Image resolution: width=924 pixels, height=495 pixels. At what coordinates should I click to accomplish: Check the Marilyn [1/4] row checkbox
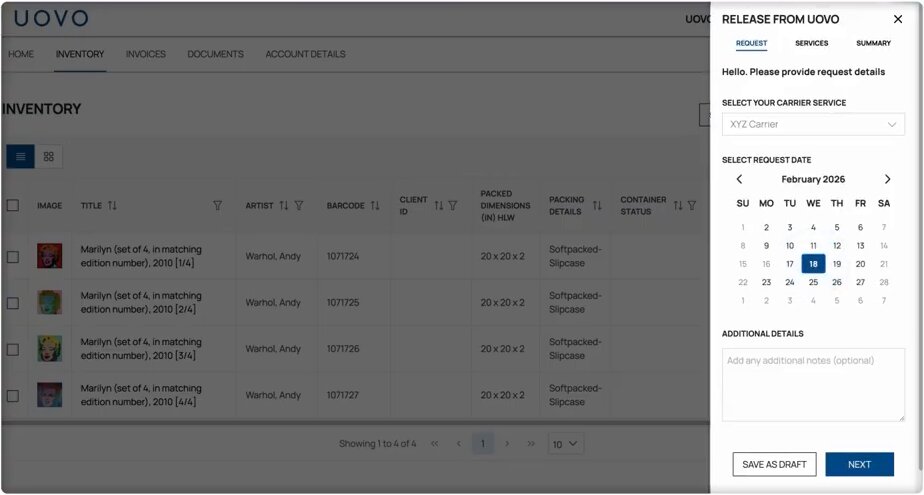pyautogui.click(x=12, y=257)
